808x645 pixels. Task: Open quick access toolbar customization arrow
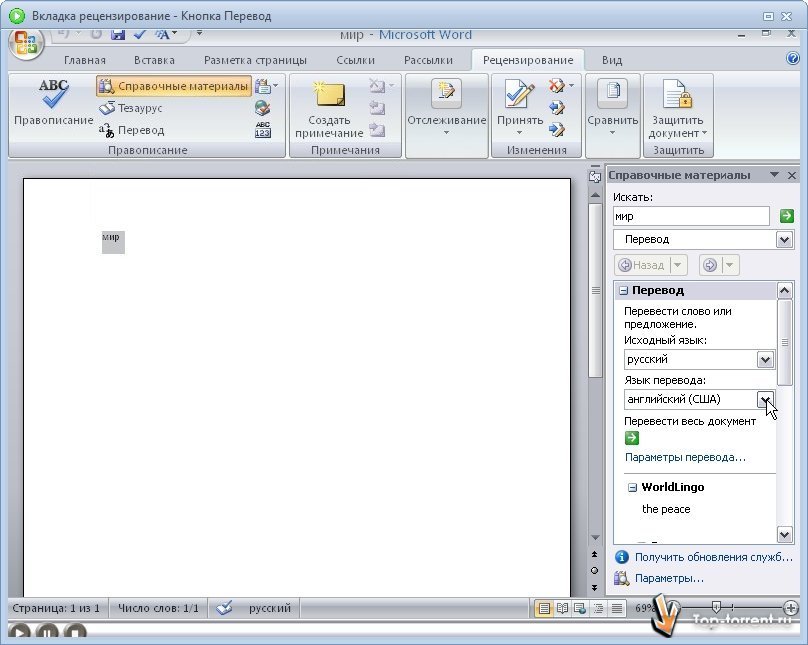point(199,34)
